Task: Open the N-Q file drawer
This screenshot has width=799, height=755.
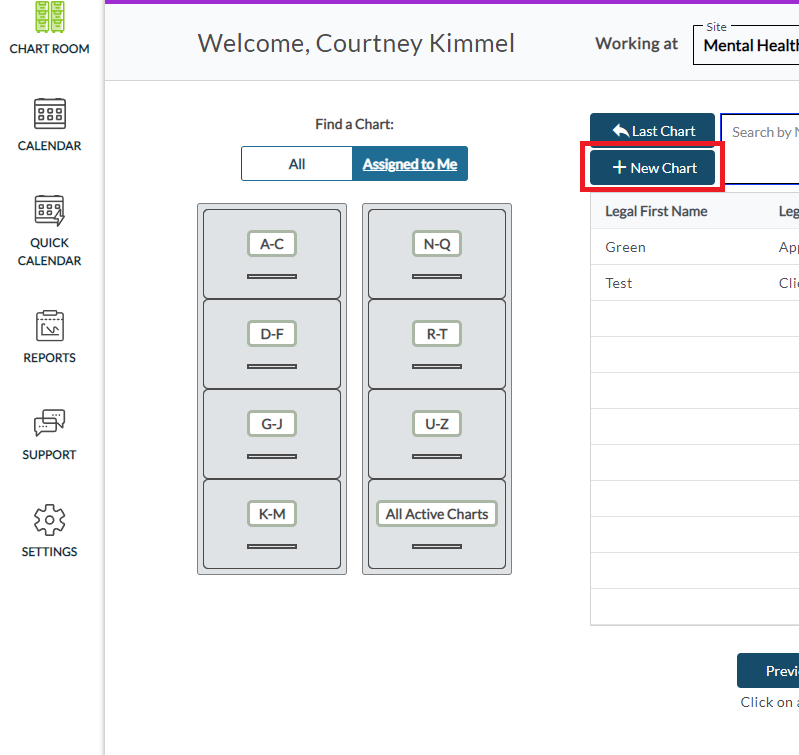Action: [437, 253]
